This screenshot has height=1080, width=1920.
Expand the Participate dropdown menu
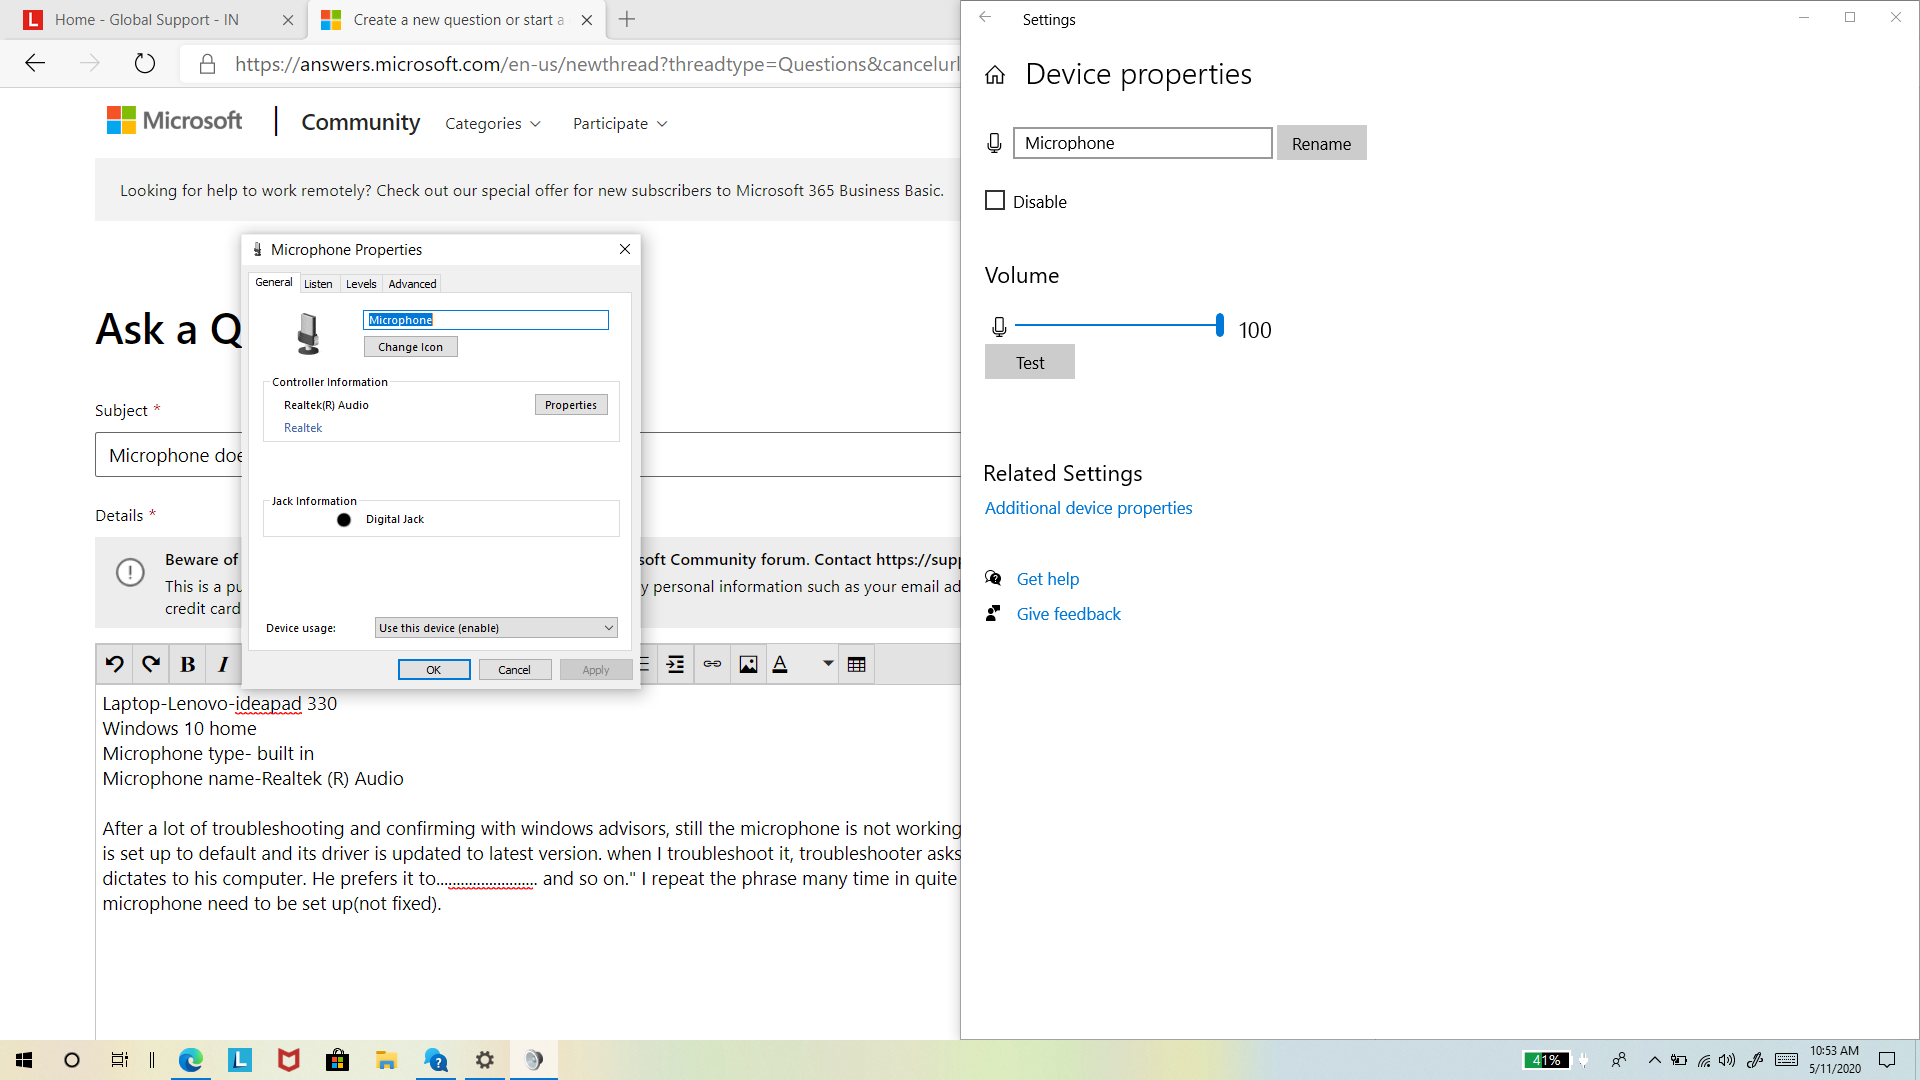coord(620,123)
